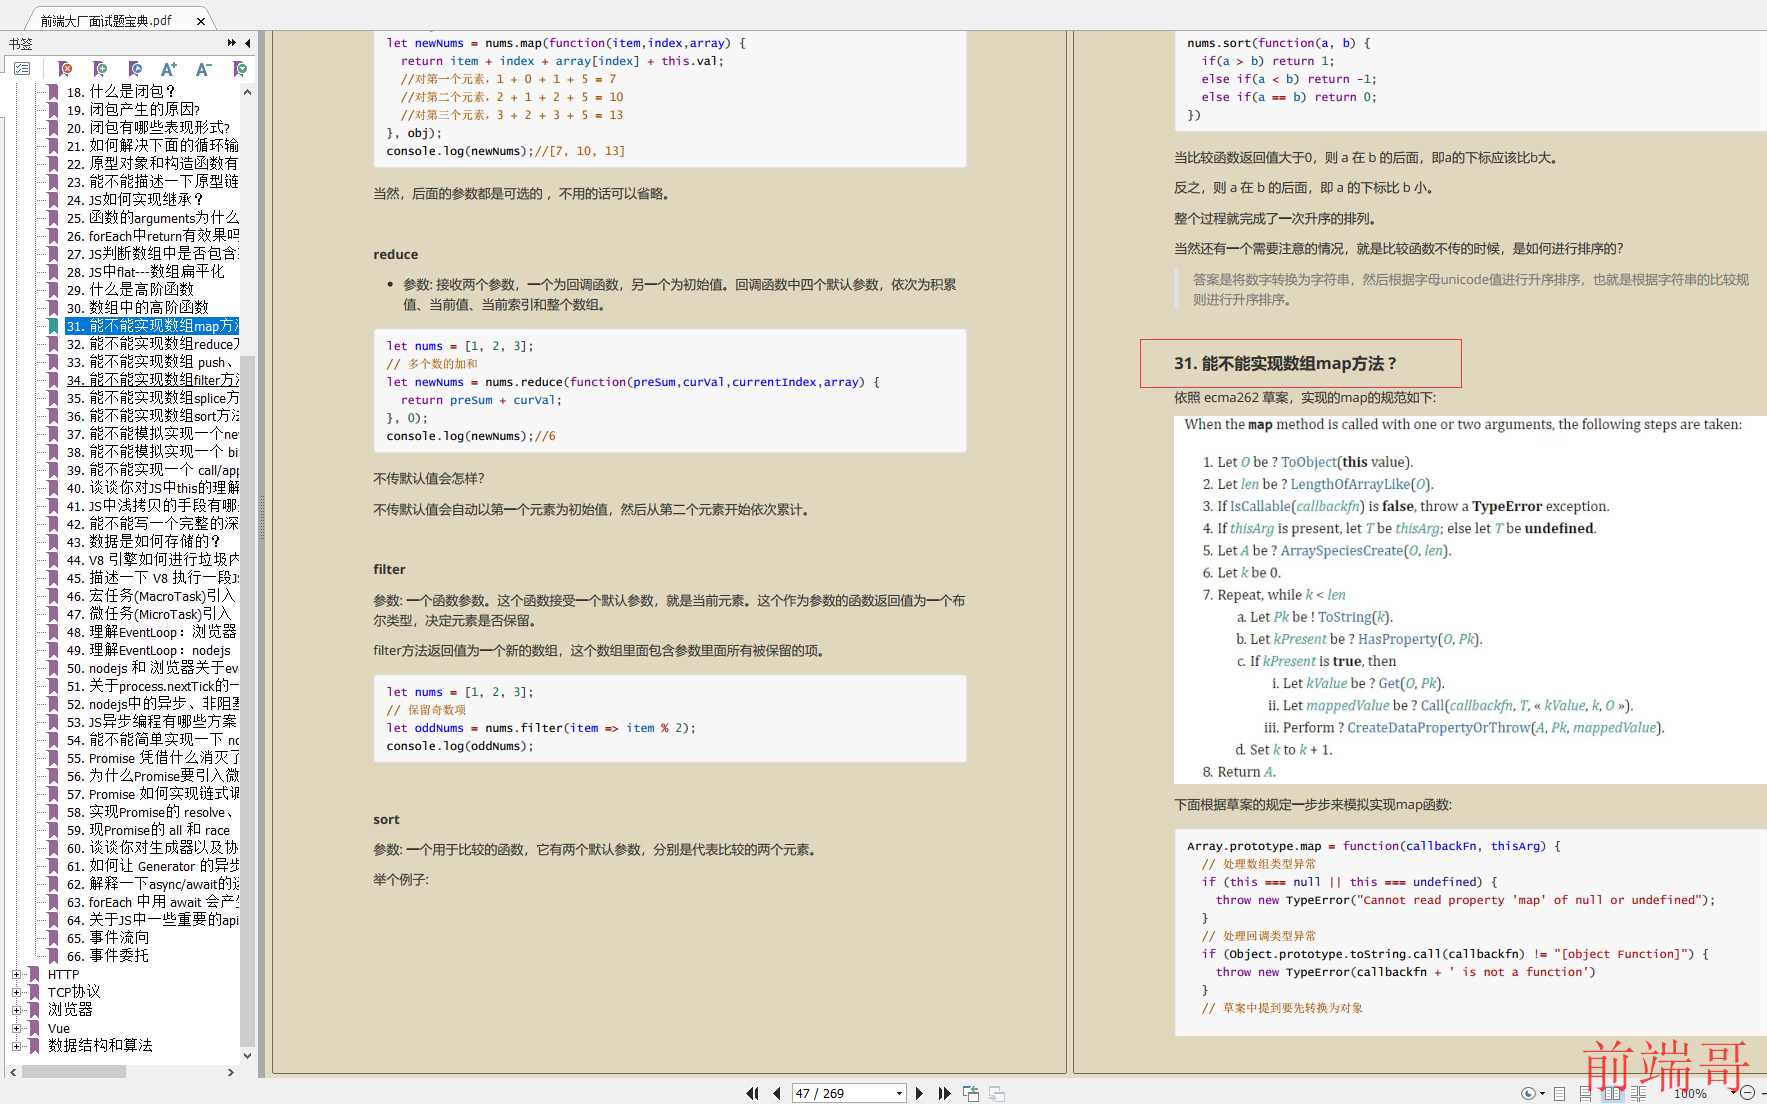This screenshot has width=1767, height=1104.
Task: Click bookmark panel horizontal scroll left arrow
Action: coord(13,1072)
